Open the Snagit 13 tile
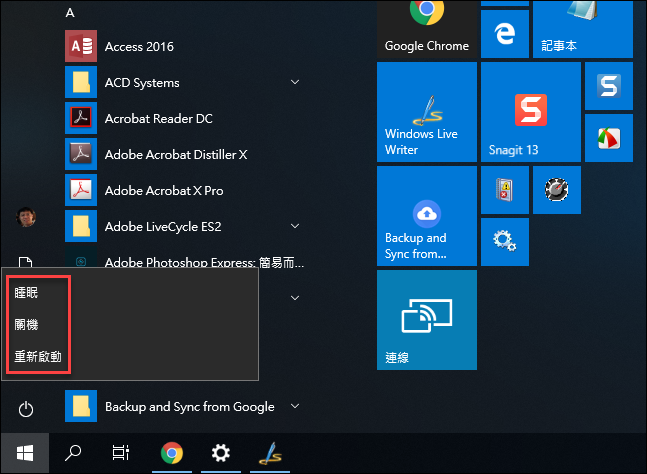This screenshot has width=647, height=474. coord(531,112)
